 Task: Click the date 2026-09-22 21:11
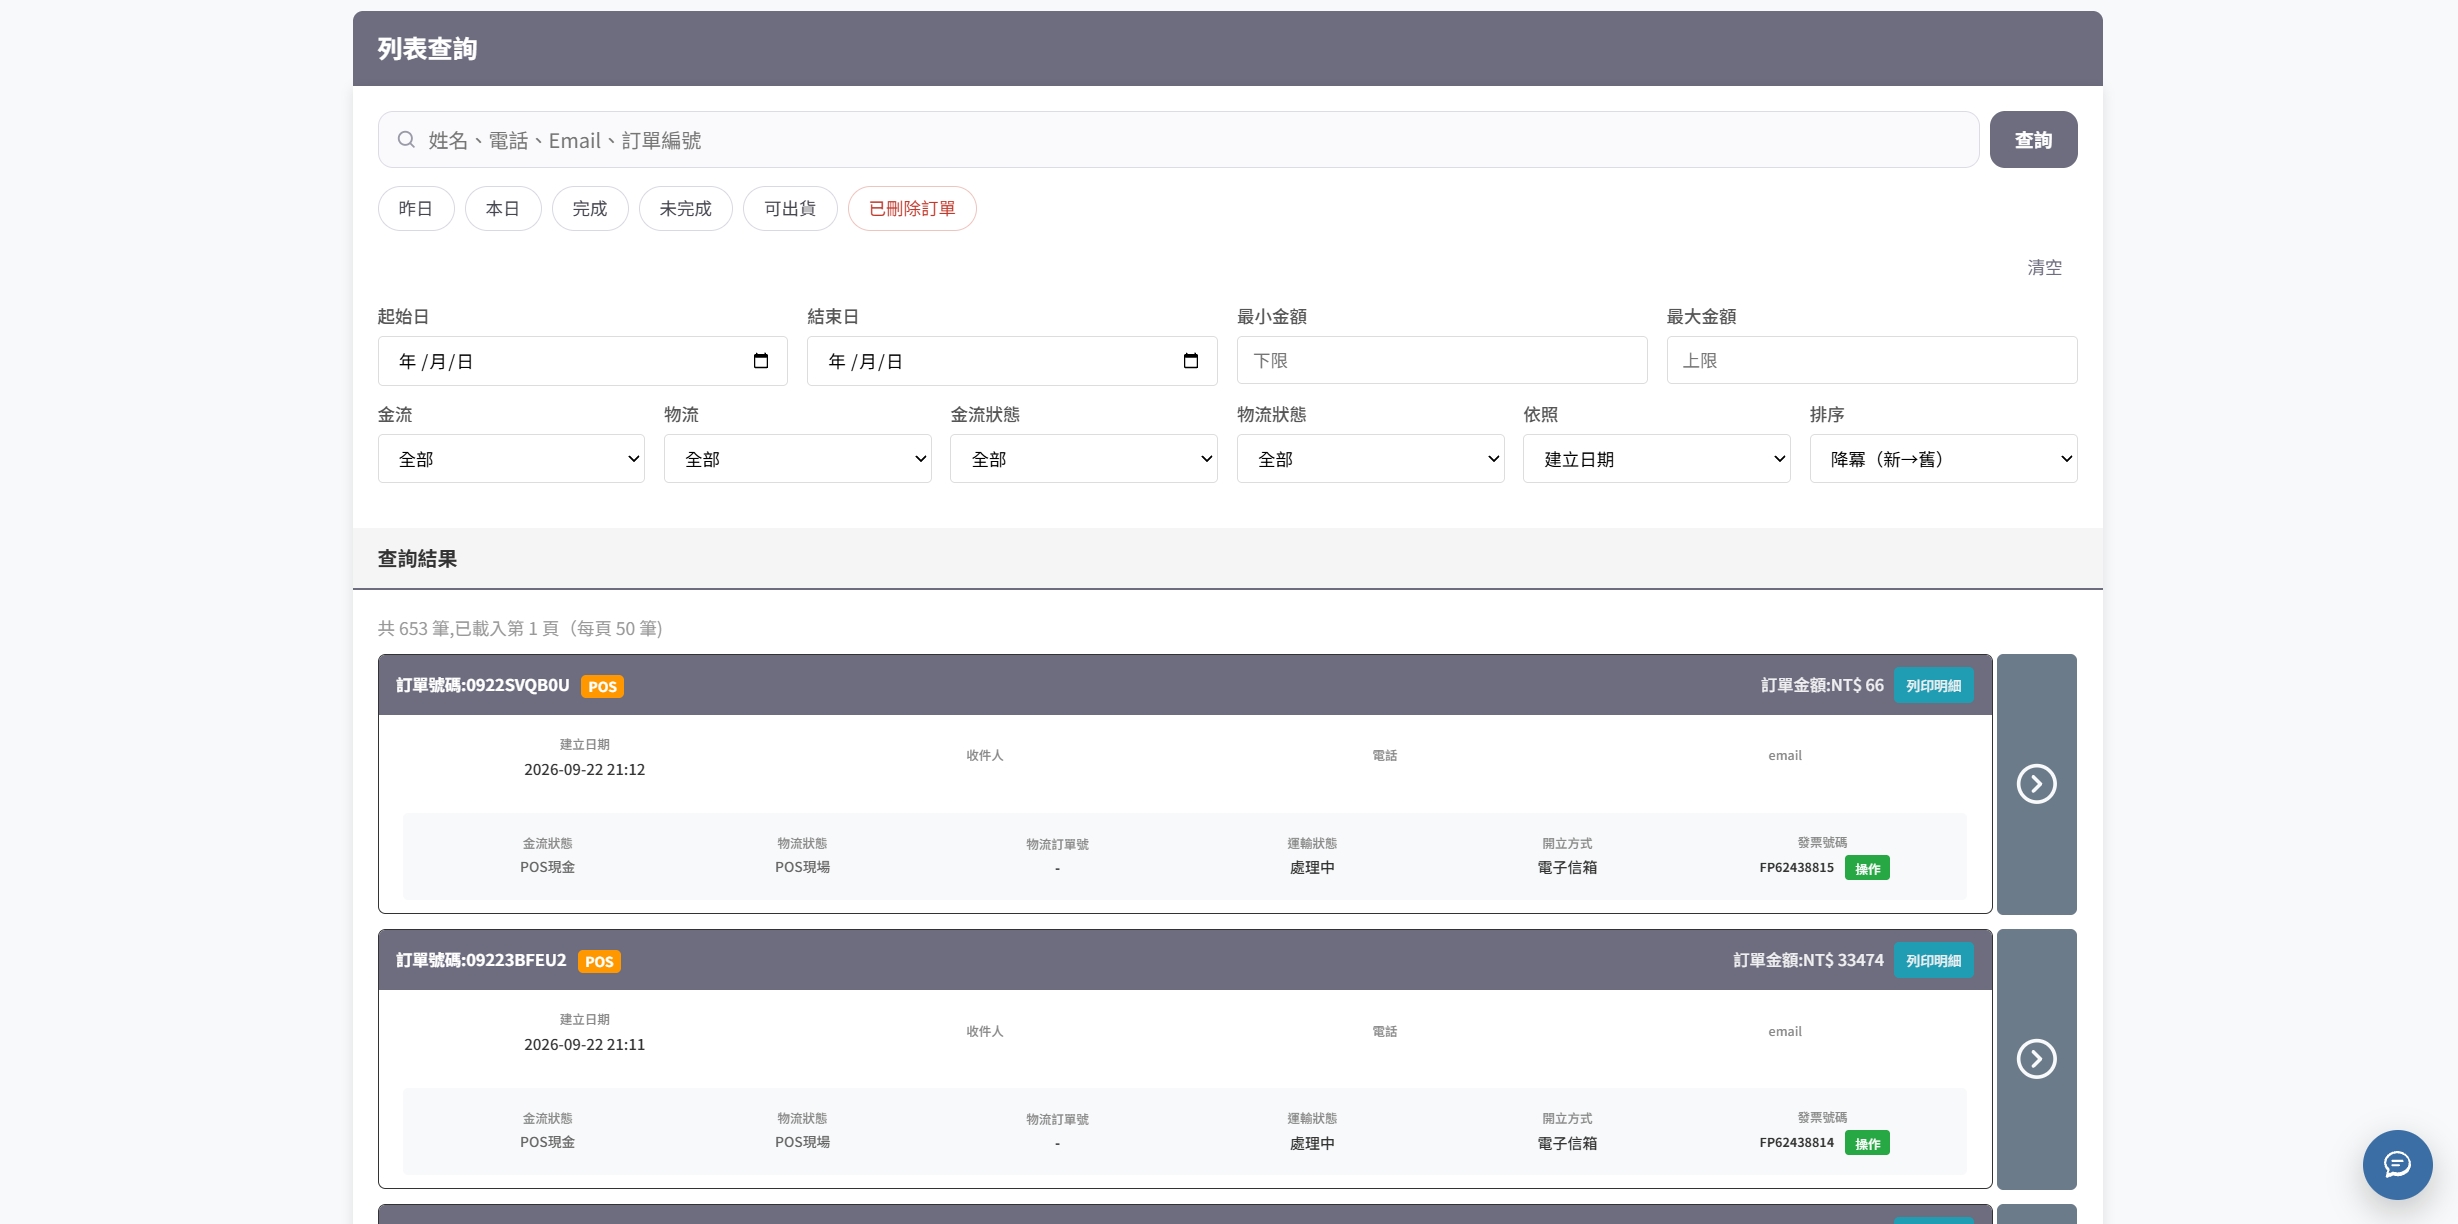click(585, 1044)
